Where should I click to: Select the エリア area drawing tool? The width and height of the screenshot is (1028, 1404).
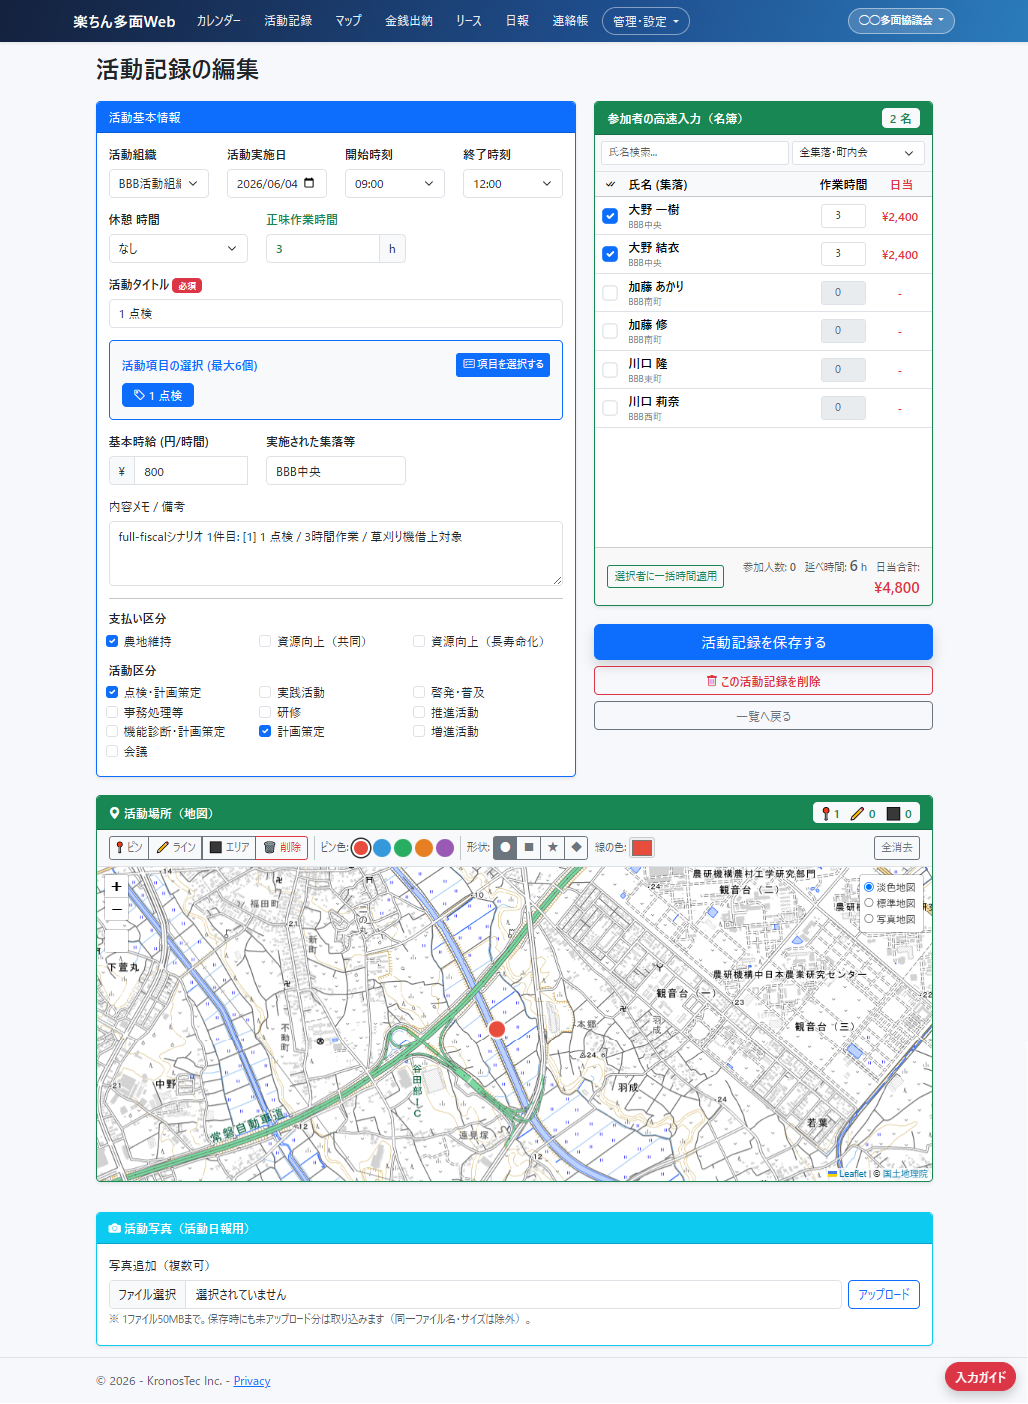point(229,847)
